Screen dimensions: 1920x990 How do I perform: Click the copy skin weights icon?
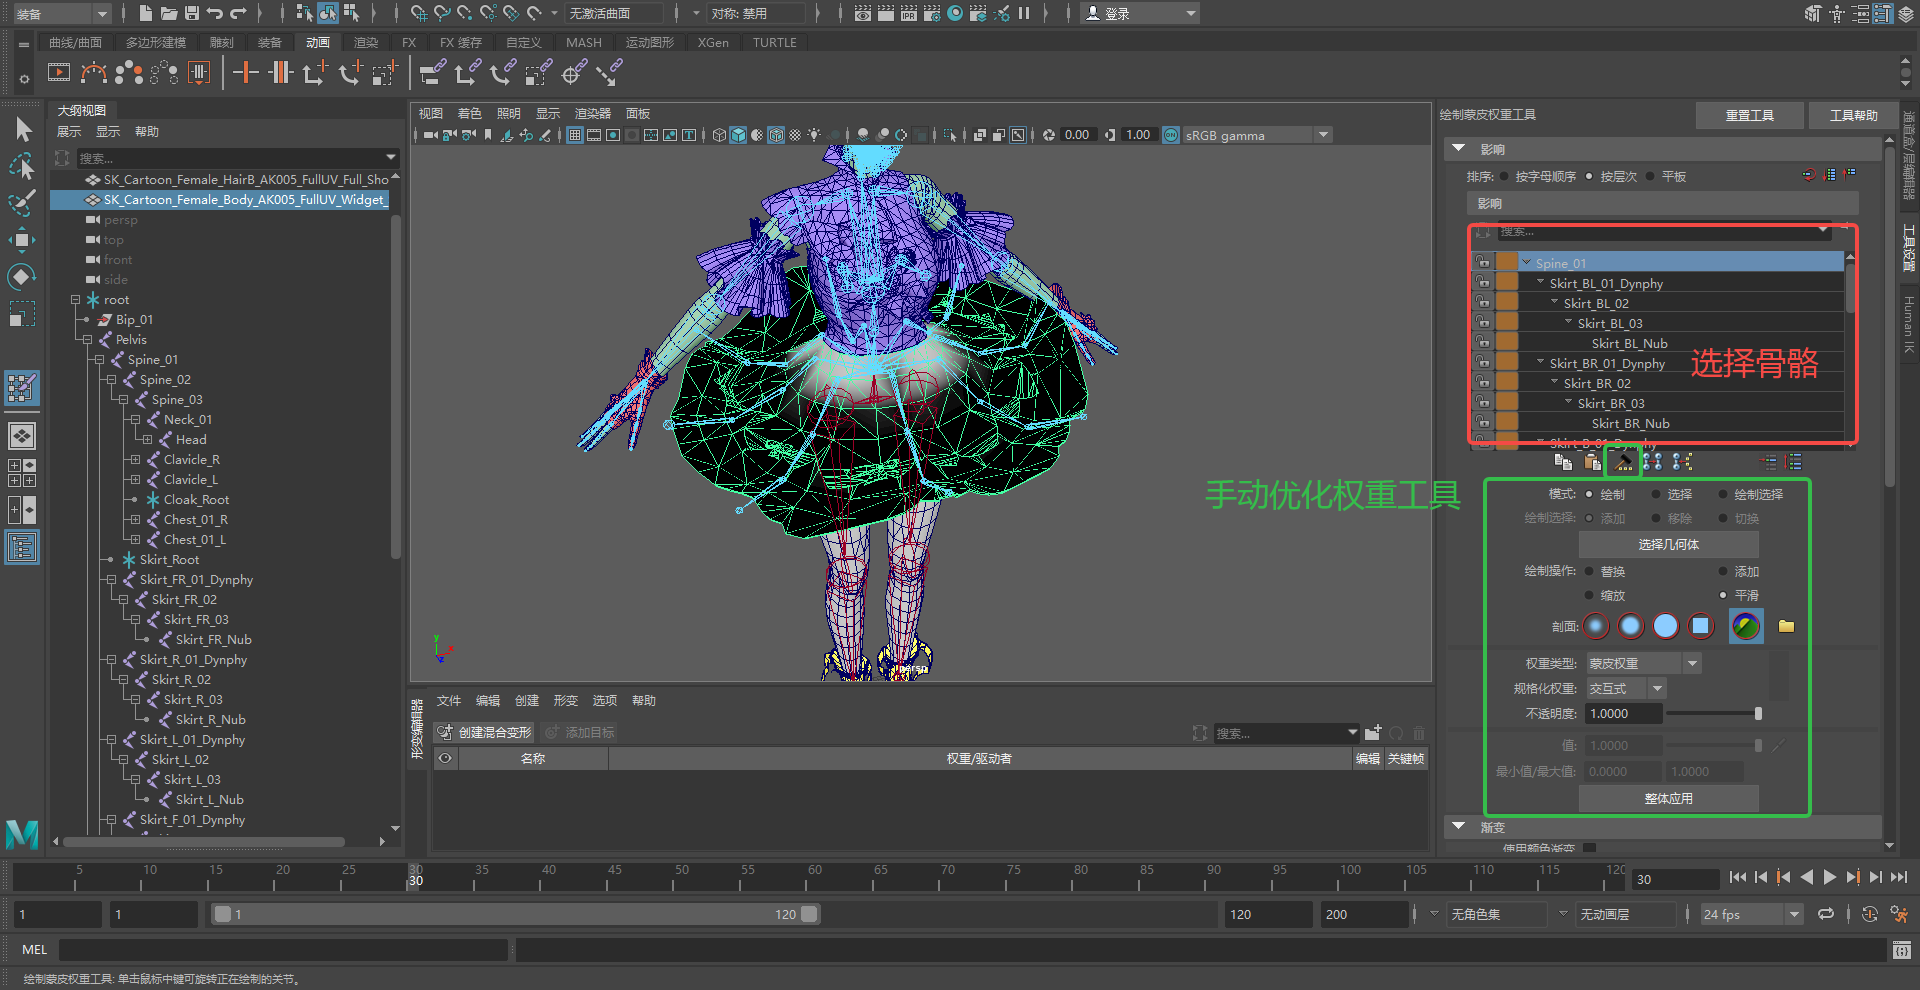click(1563, 461)
